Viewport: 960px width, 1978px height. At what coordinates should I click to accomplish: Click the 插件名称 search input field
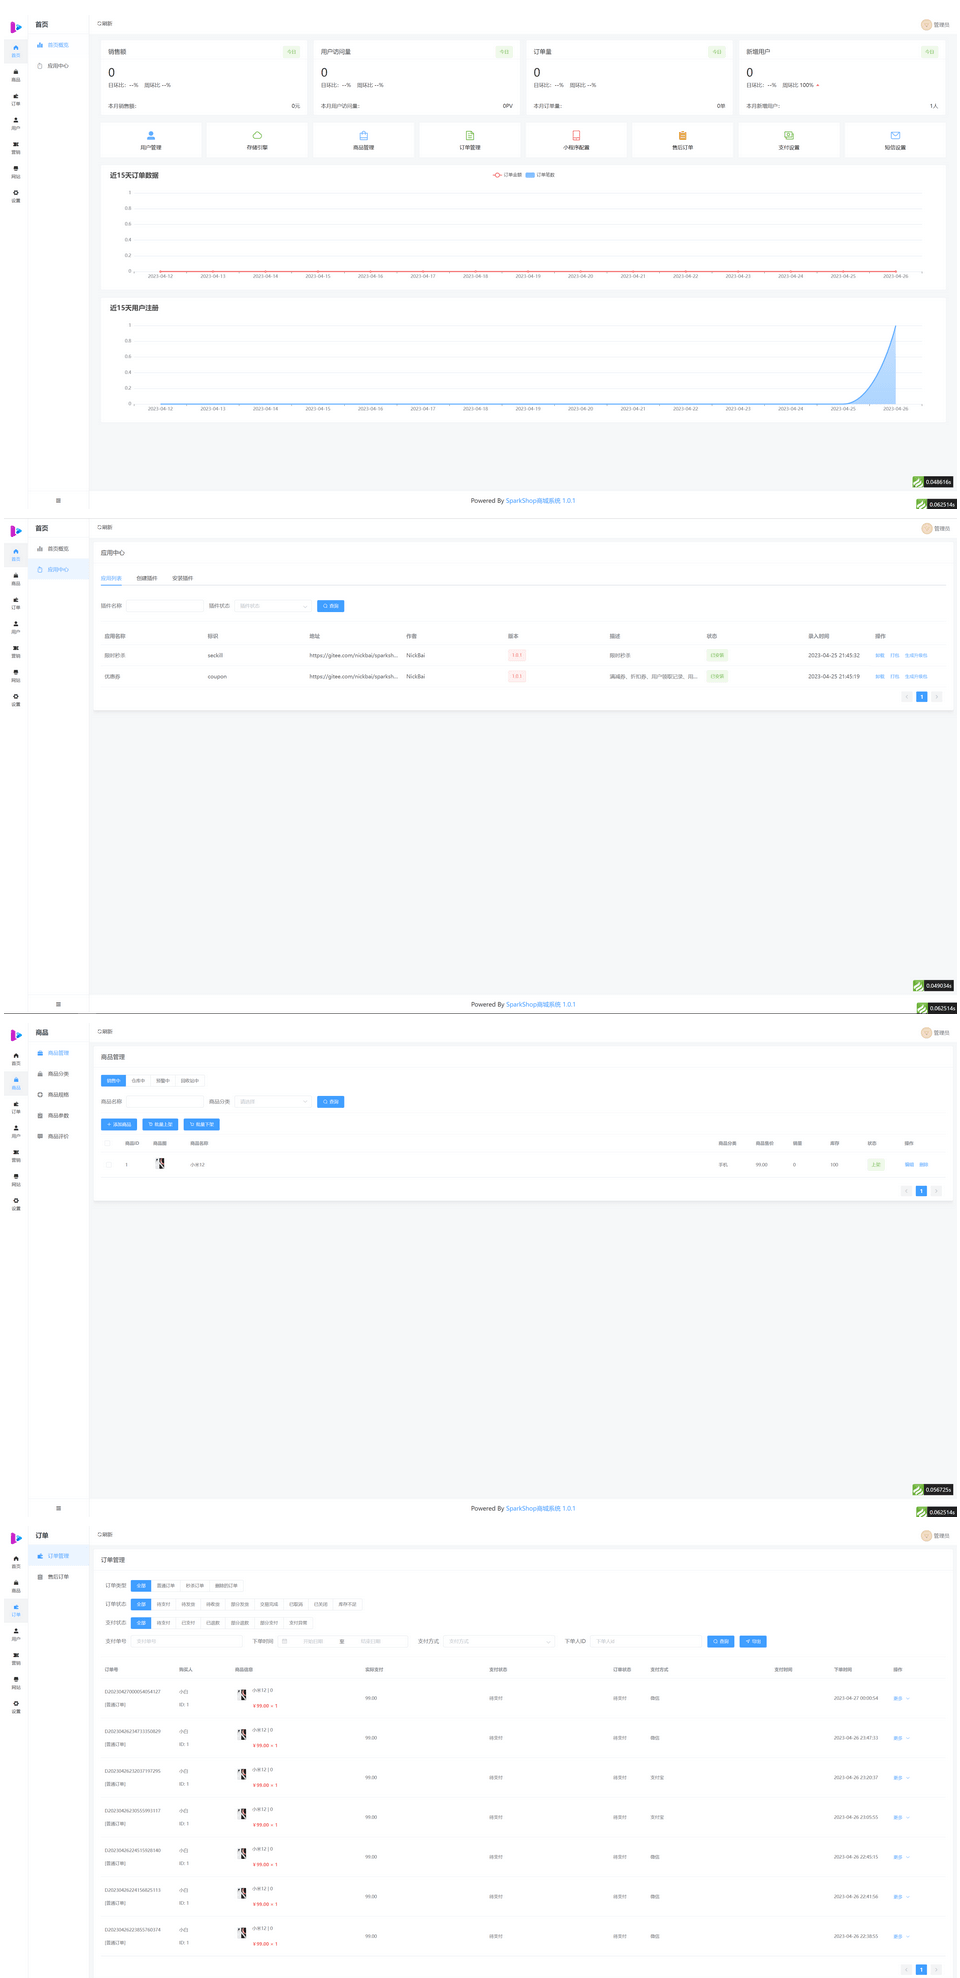(165, 606)
